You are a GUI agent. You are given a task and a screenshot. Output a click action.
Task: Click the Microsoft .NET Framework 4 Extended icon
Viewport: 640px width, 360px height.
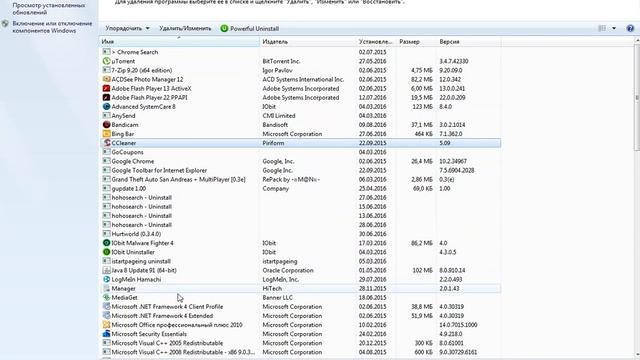click(x=106, y=316)
